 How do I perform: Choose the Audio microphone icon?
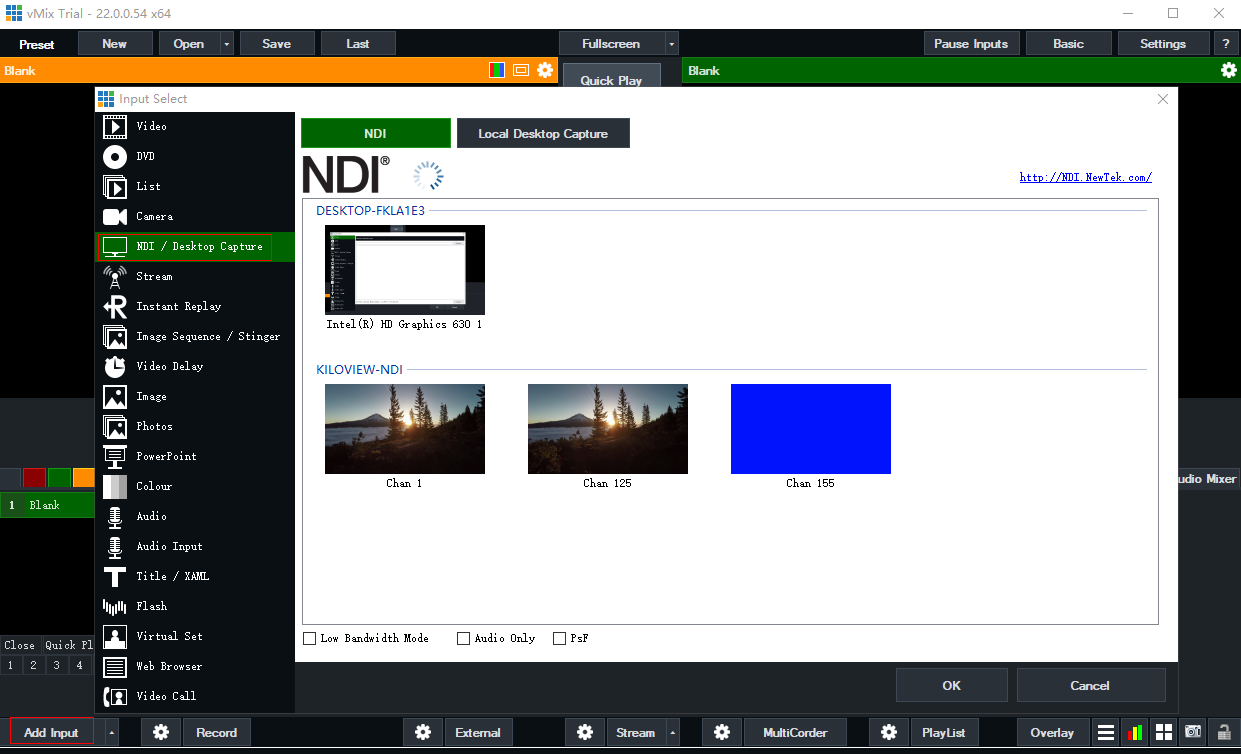(x=115, y=517)
